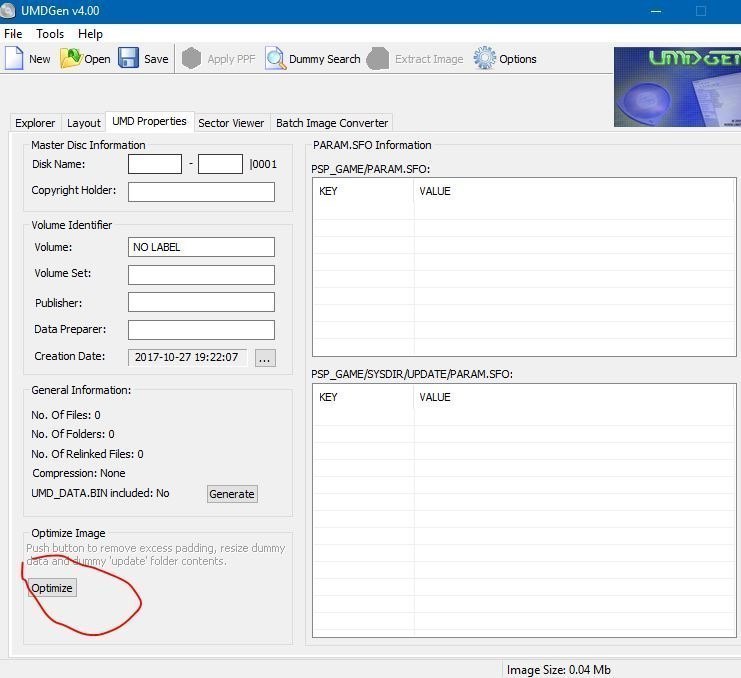Click VALUE column header in UPDATE/PARAM.SFO table
The width and height of the screenshot is (741, 678).
[x=574, y=397]
